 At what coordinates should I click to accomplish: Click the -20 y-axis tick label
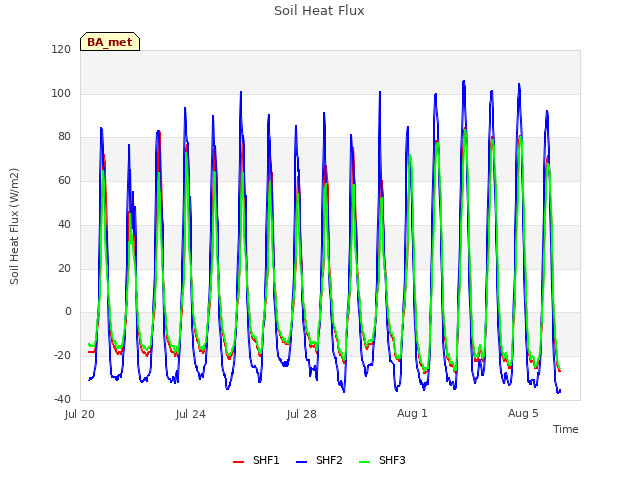[62, 356]
